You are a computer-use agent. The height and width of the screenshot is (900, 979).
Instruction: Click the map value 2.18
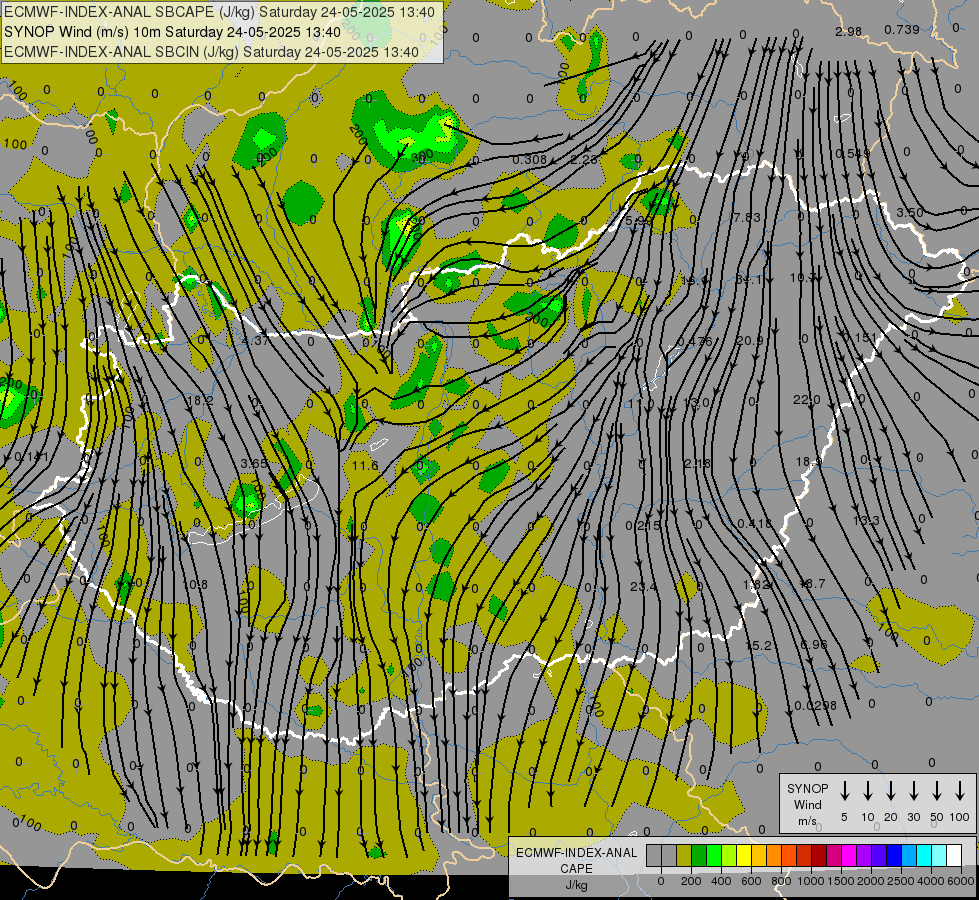(x=697, y=463)
